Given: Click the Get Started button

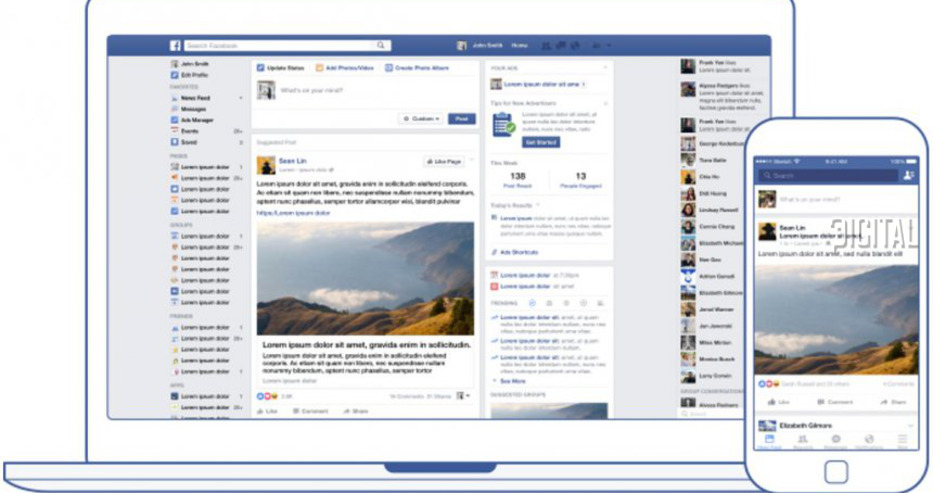Looking at the screenshot, I should [541, 142].
